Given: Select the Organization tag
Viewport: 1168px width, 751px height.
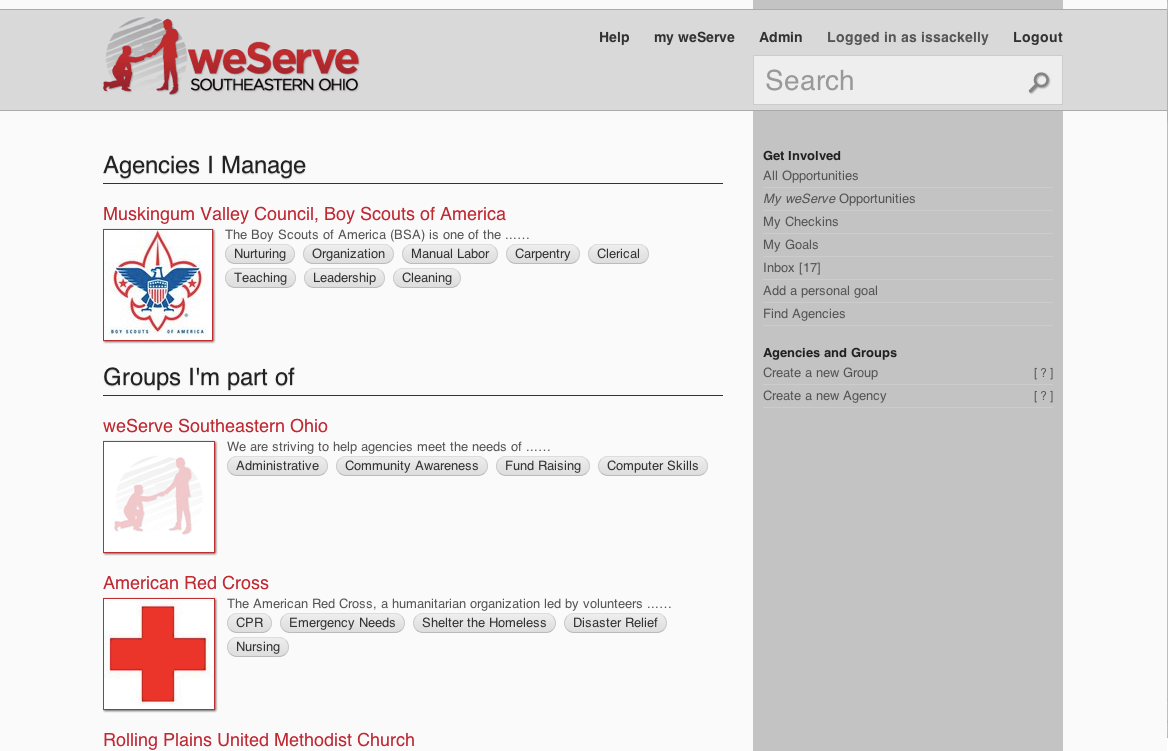Looking at the screenshot, I should pos(349,254).
